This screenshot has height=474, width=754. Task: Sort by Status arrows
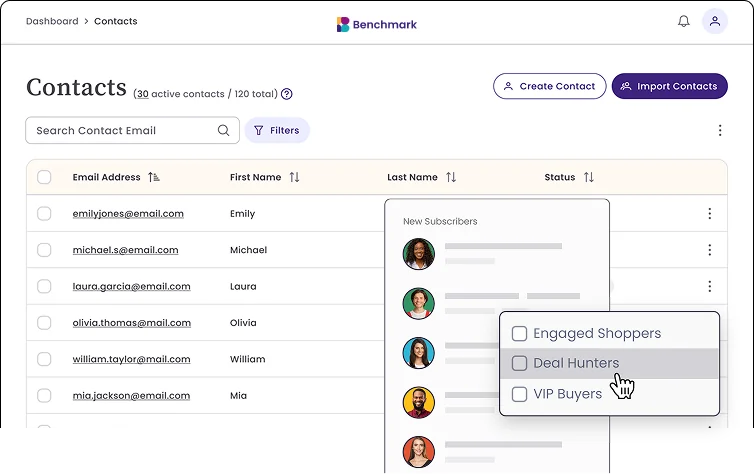point(589,177)
